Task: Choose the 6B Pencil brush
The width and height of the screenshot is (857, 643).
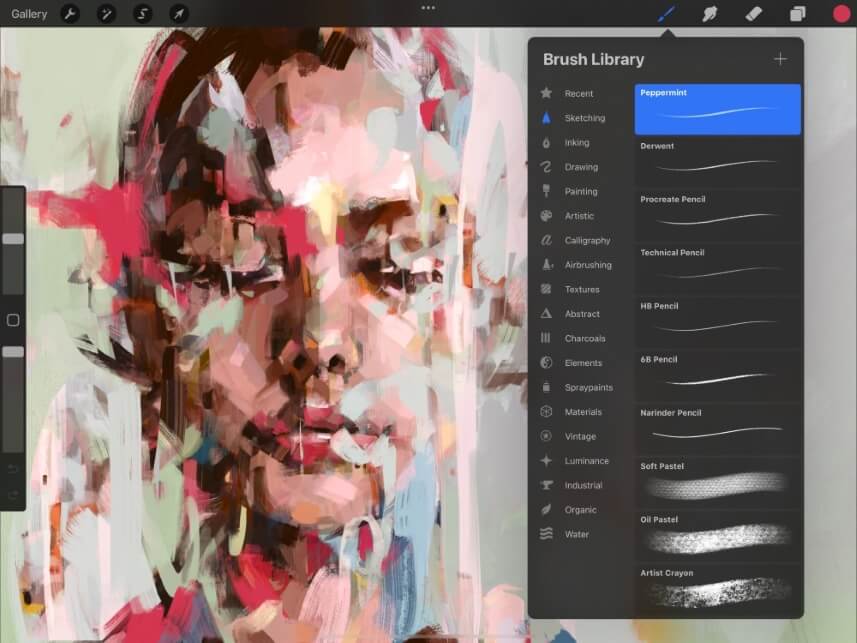Action: (718, 370)
